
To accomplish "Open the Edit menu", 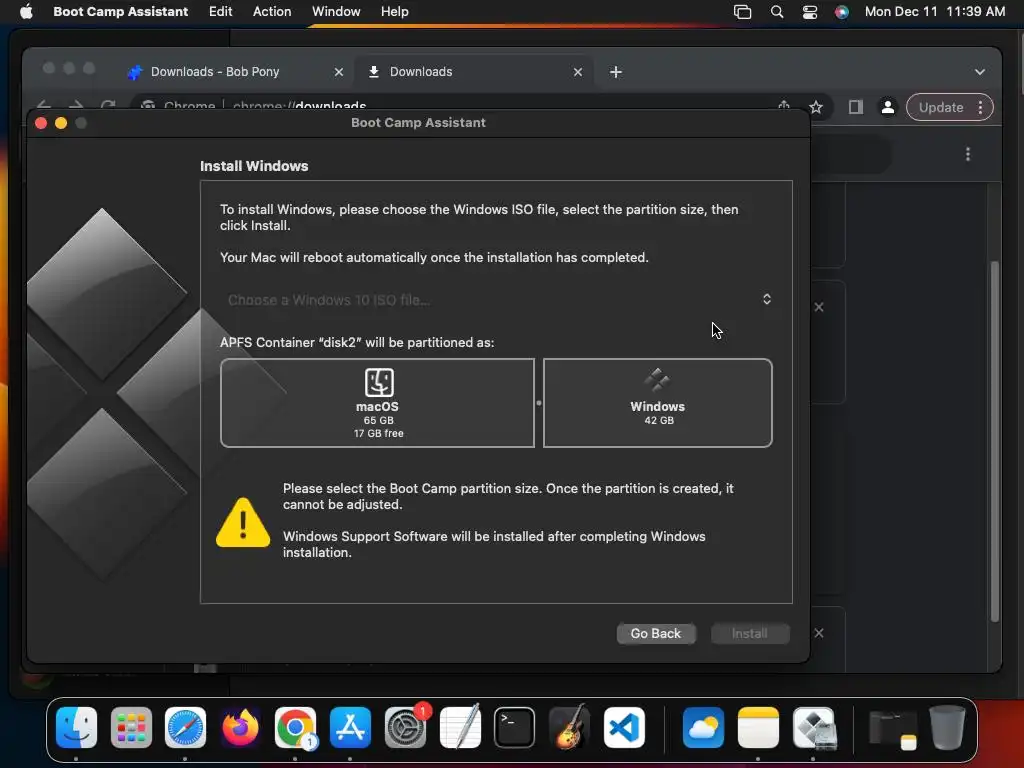I will click(221, 11).
